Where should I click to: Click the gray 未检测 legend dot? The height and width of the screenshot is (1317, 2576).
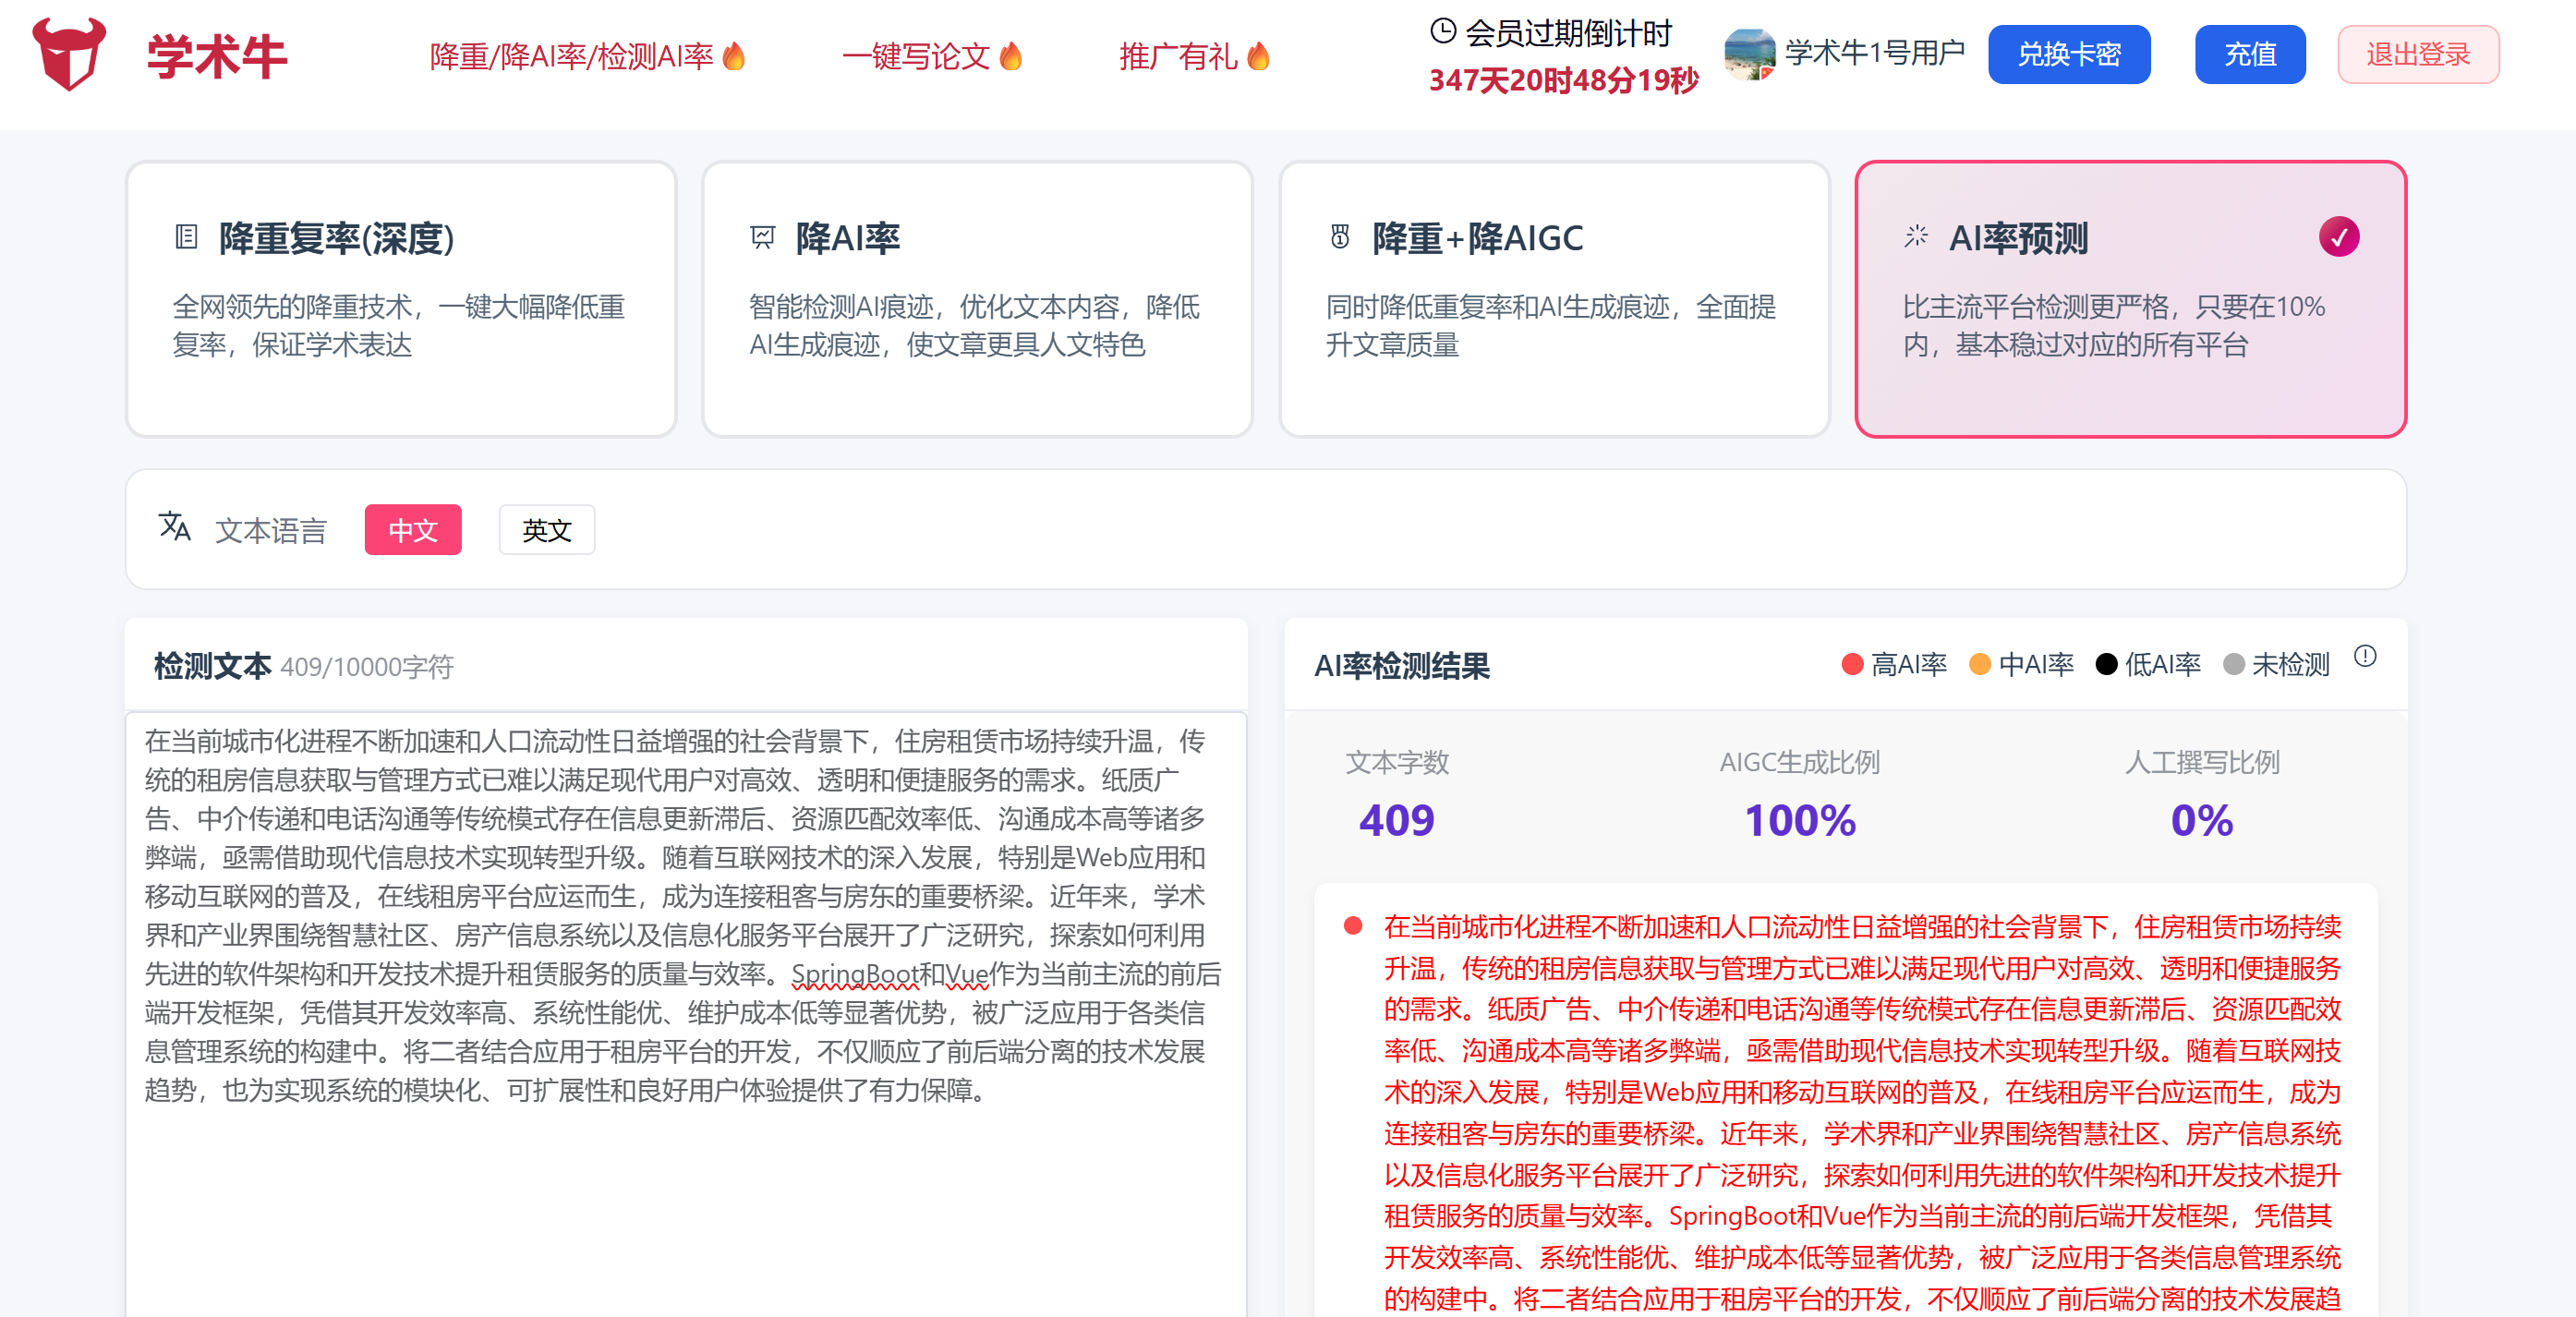point(2233,665)
